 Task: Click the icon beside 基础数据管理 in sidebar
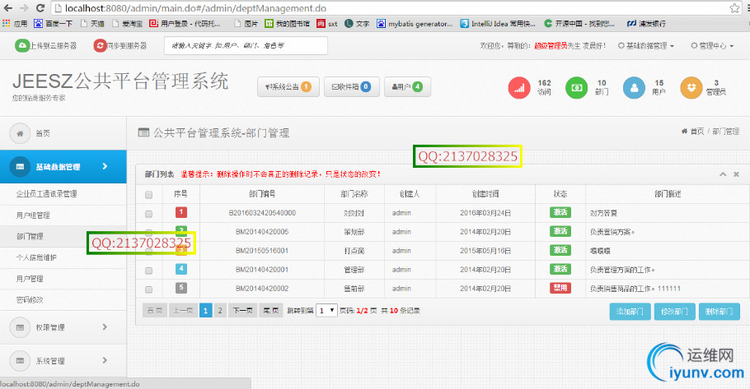(x=20, y=167)
